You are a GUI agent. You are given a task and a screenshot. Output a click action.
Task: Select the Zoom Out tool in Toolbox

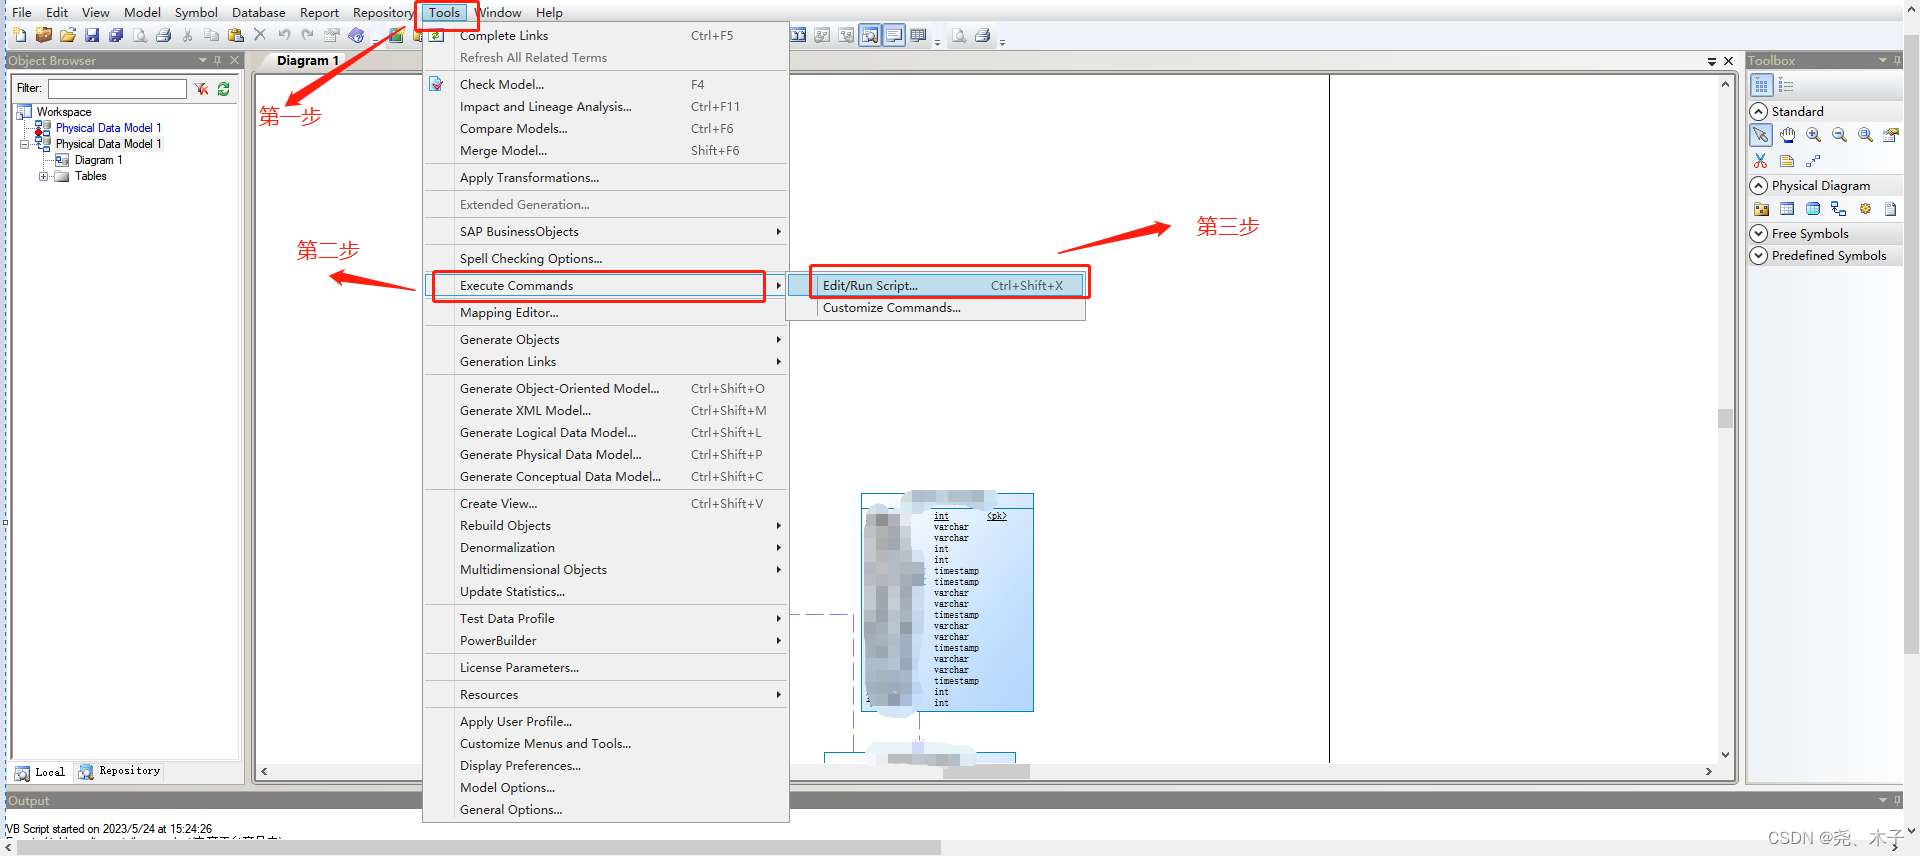pos(1839,135)
